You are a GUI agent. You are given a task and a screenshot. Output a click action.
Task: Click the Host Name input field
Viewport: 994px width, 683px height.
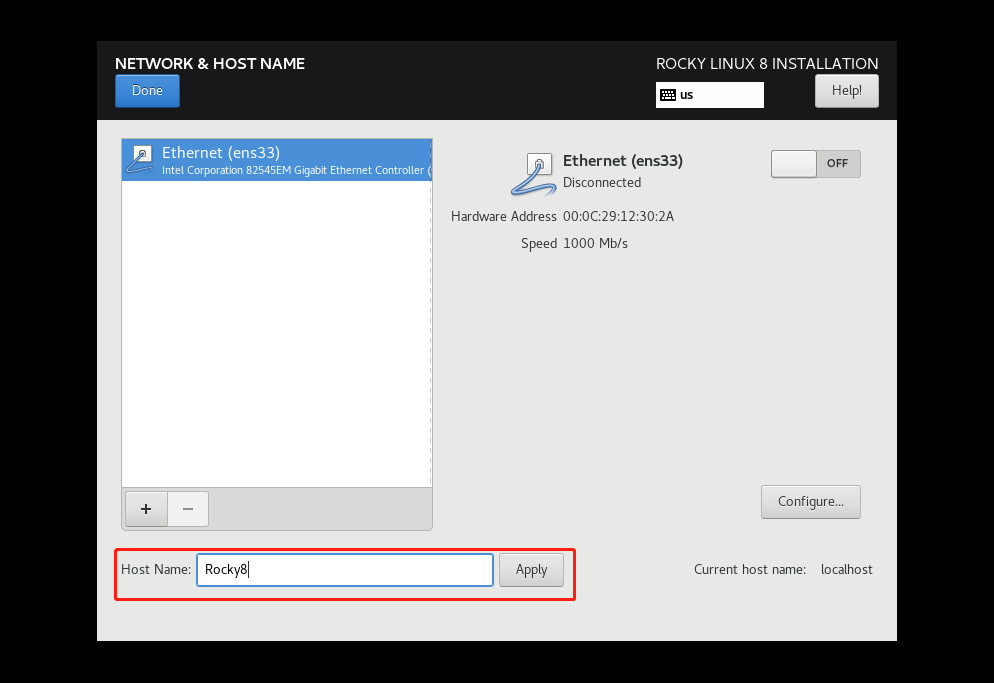345,569
